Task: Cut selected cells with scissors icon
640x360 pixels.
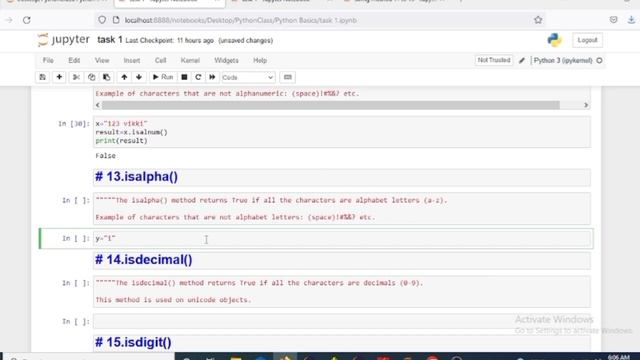Action: coord(76,77)
